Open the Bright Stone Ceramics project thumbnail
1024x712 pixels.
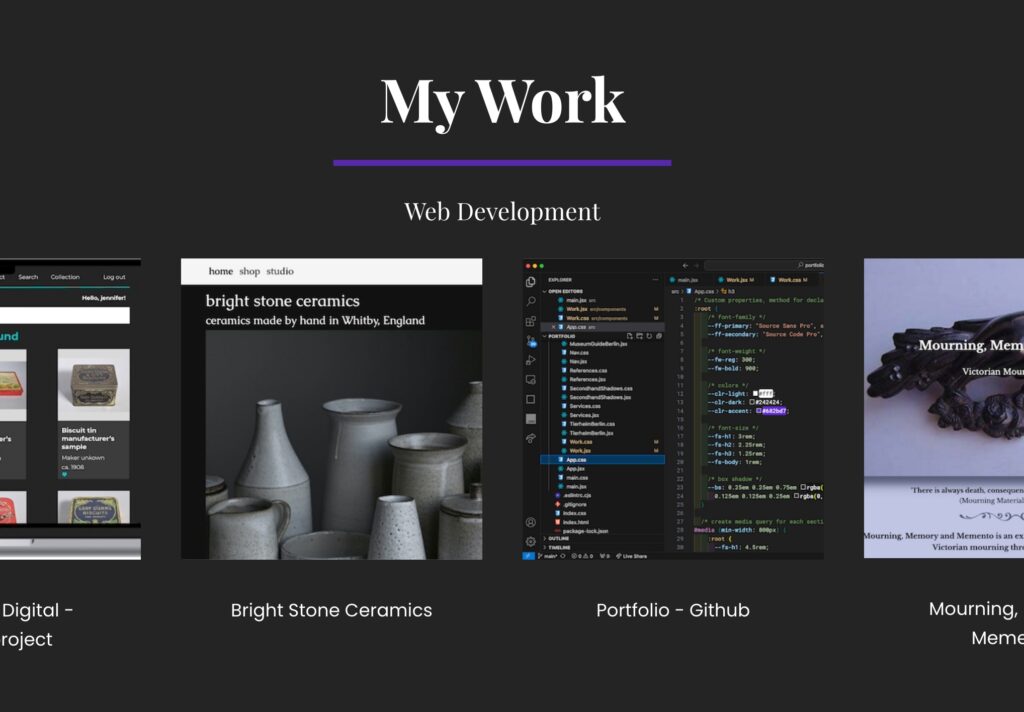tap(331, 409)
